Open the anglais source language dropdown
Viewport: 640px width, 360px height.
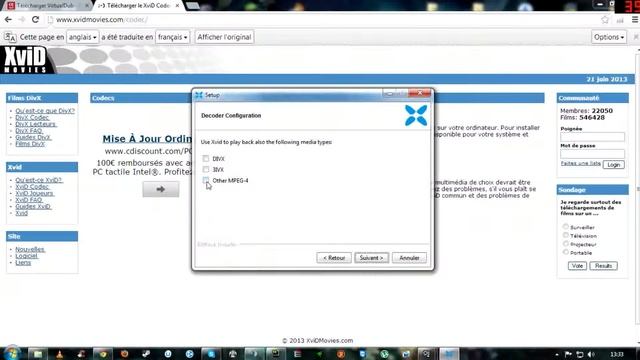[82, 37]
